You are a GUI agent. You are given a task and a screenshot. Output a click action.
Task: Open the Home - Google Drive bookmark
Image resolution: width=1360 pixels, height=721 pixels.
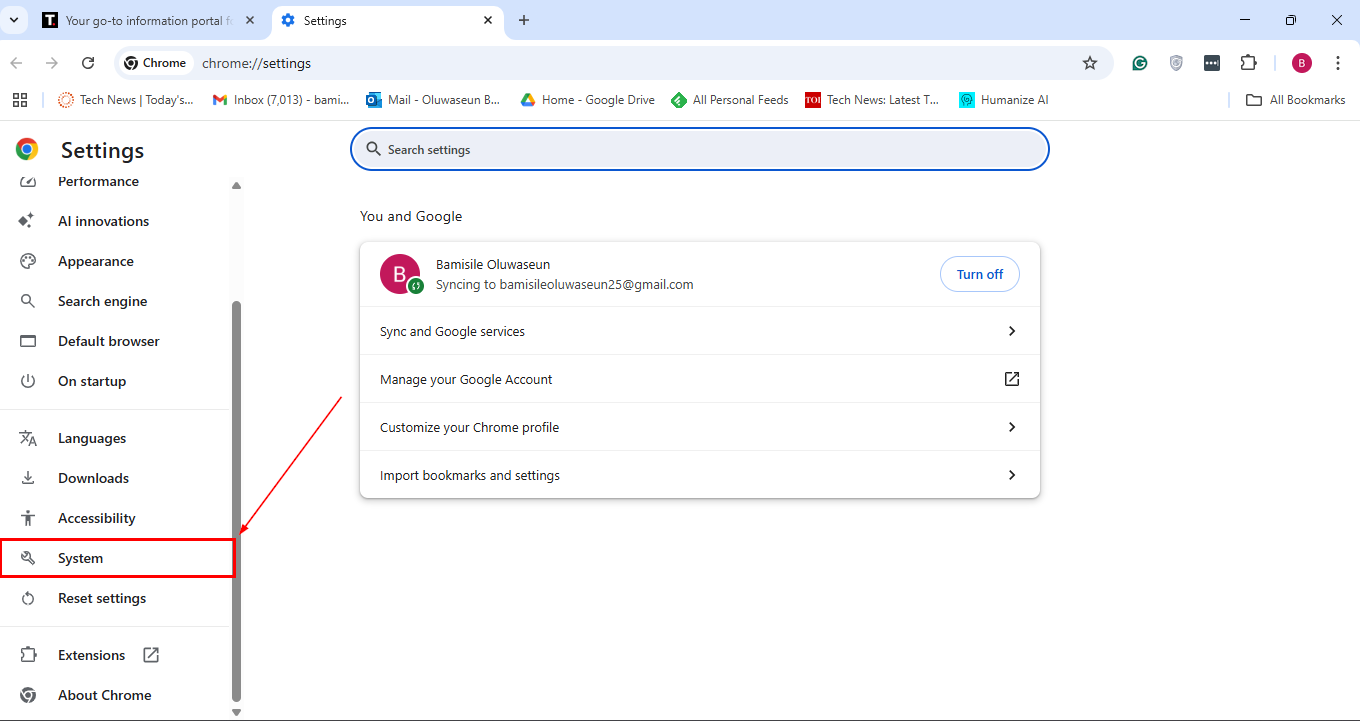click(x=587, y=99)
